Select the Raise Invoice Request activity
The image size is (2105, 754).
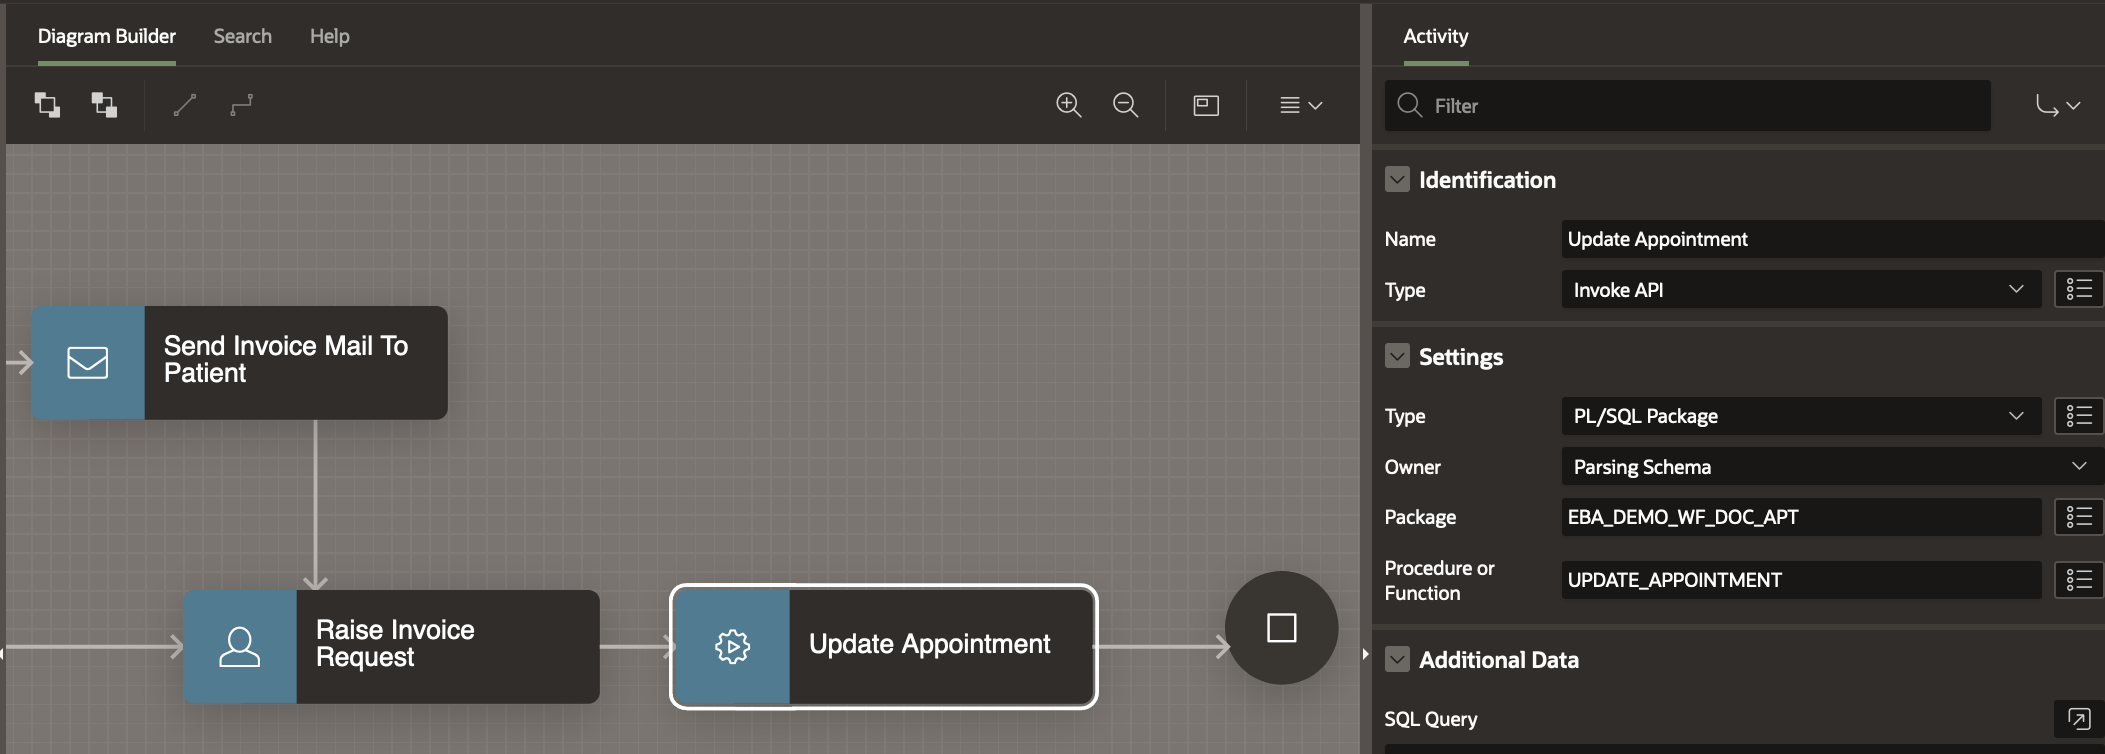392,646
